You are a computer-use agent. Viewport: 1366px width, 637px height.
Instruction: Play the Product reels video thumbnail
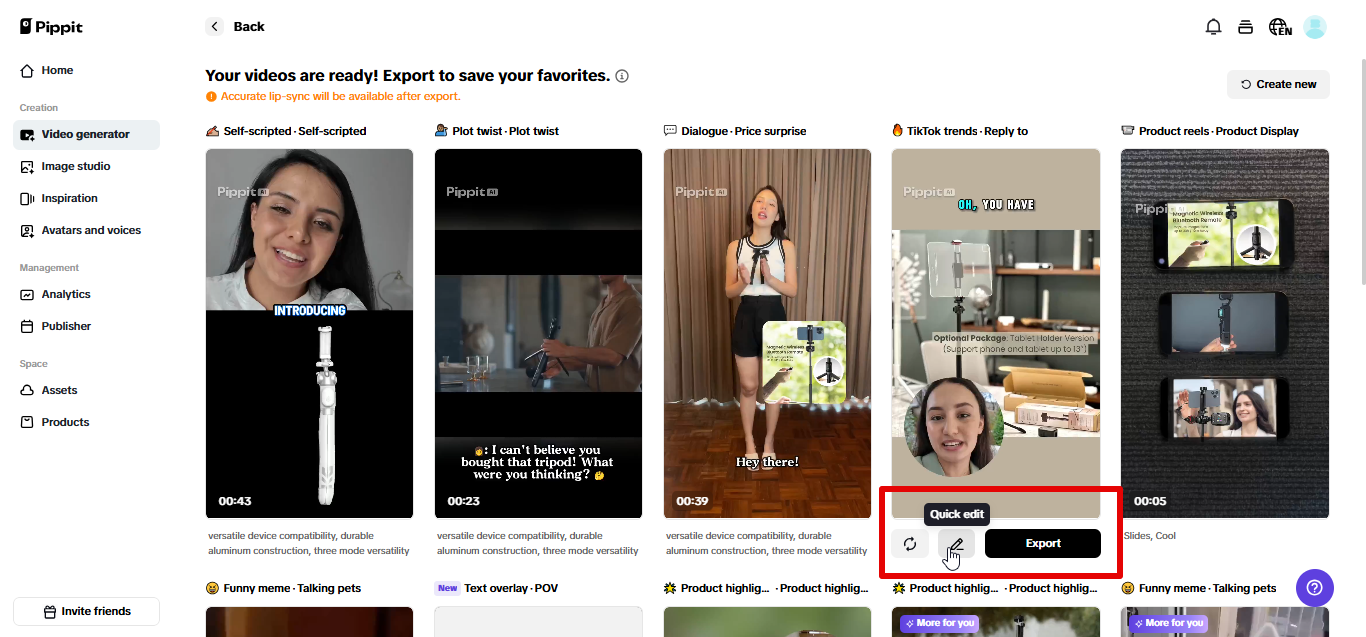pyautogui.click(x=1225, y=333)
